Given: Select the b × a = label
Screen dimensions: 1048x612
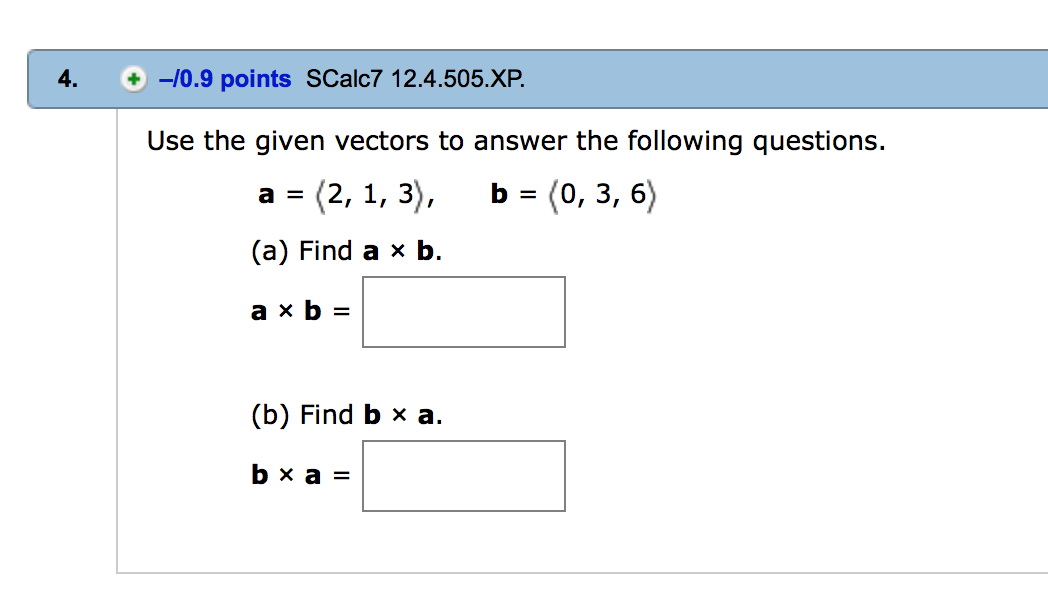Looking at the screenshot, I should 298,475.
